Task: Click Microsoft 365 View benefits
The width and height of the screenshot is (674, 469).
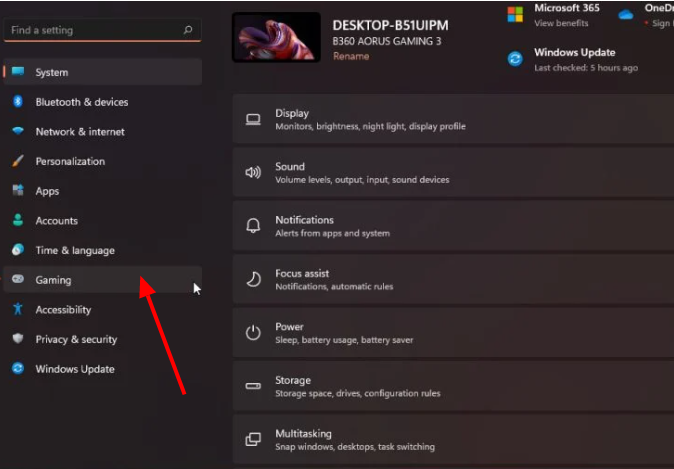Action: point(561,23)
